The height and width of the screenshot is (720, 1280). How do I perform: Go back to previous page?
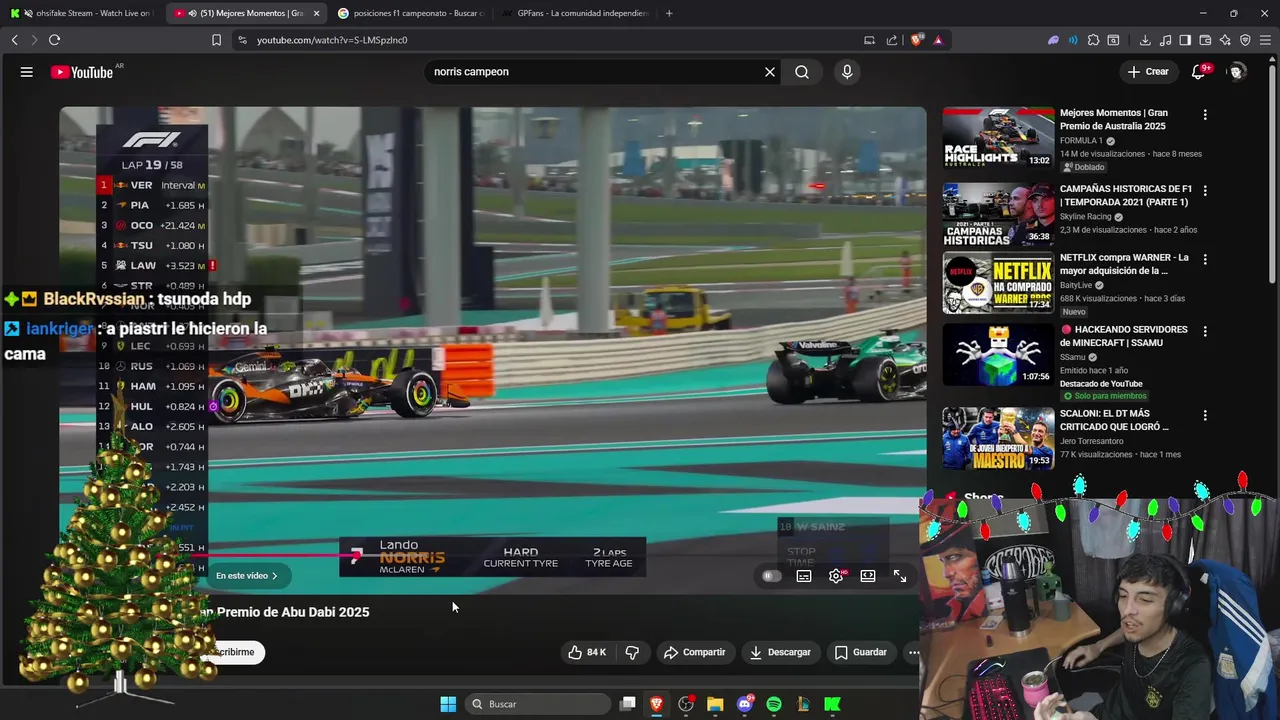click(x=14, y=40)
